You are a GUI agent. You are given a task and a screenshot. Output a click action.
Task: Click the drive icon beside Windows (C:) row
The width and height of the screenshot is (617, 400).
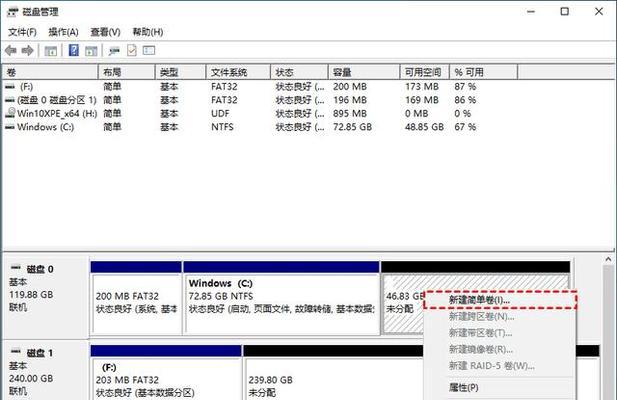pyautogui.click(x=10, y=127)
